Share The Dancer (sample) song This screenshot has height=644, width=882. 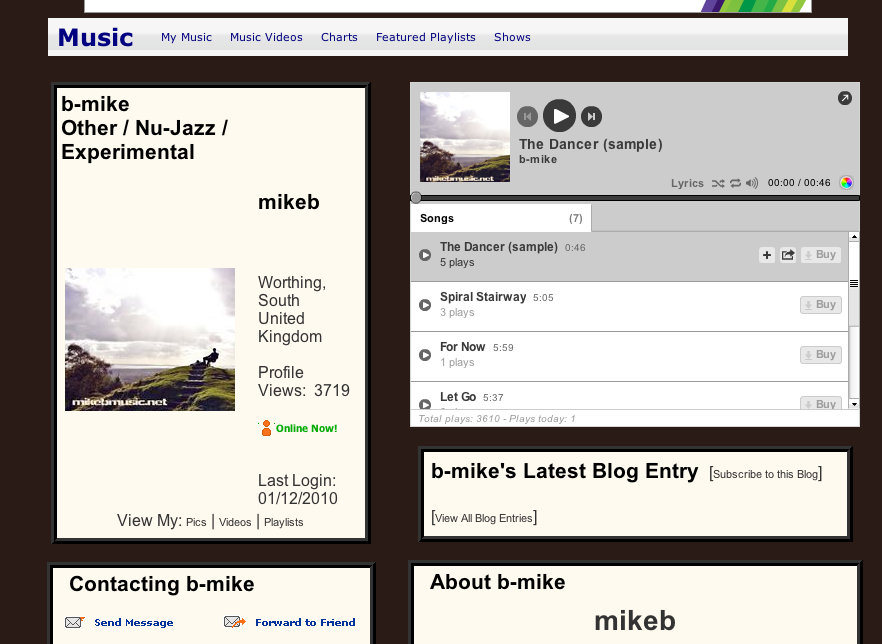[788, 255]
